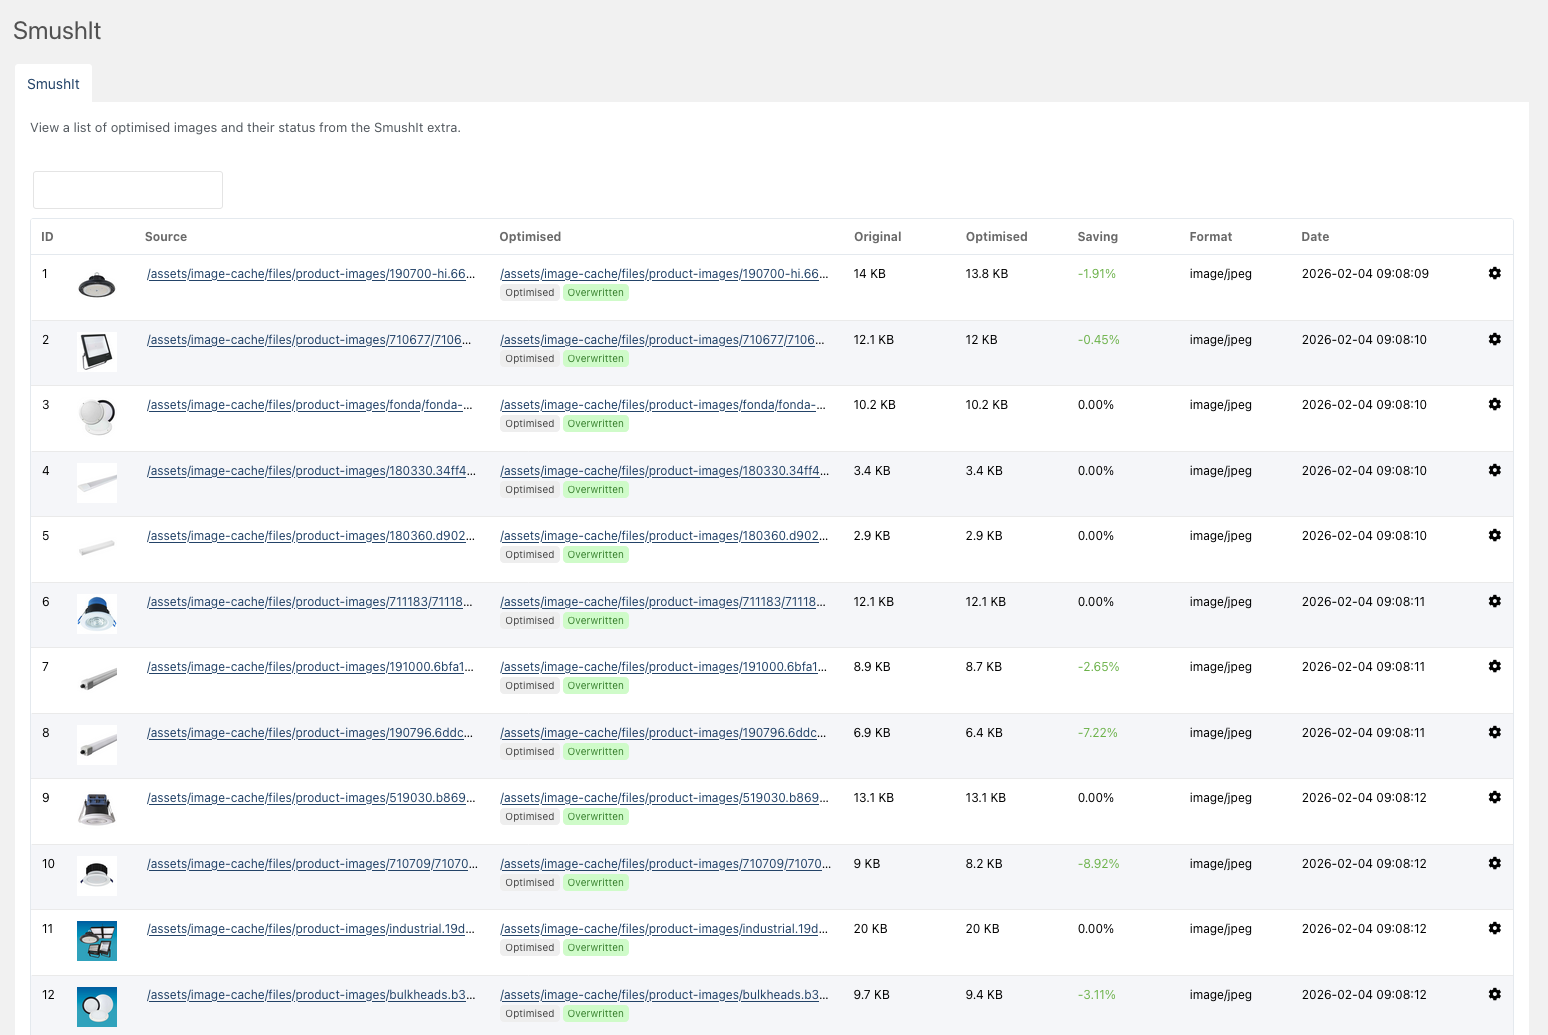
Task: Click the cog icon for the industrial image row
Action: pyautogui.click(x=1494, y=928)
